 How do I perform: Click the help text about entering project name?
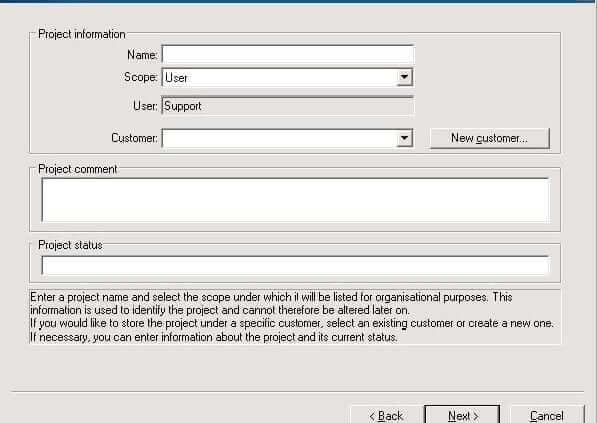pyautogui.click(x=292, y=317)
